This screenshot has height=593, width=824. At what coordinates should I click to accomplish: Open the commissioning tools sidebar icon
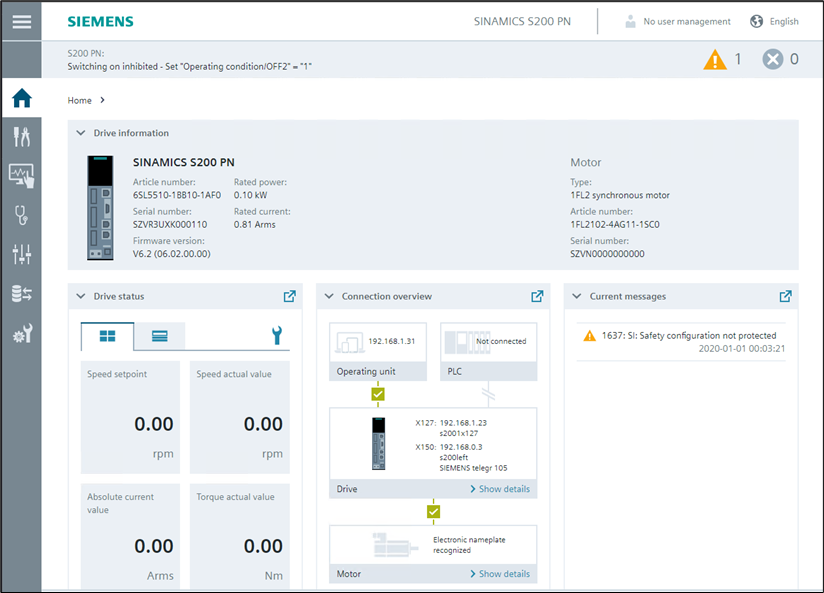(21, 137)
